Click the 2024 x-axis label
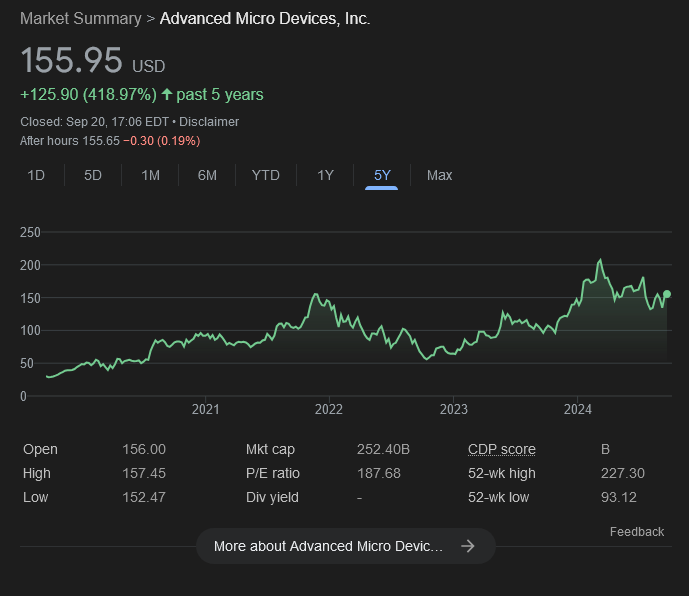Viewport: 689px width, 596px height. (578, 409)
